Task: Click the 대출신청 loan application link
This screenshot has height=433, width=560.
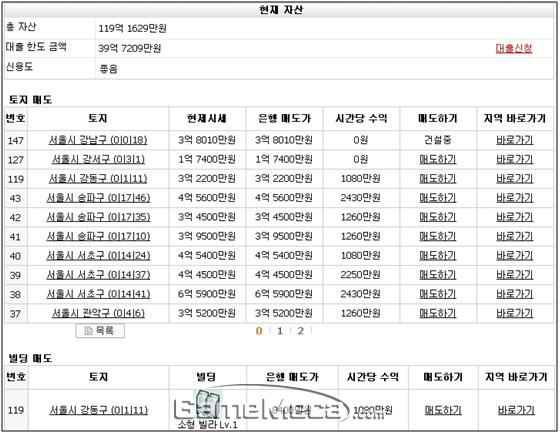Action: pyautogui.click(x=514, y=48)
